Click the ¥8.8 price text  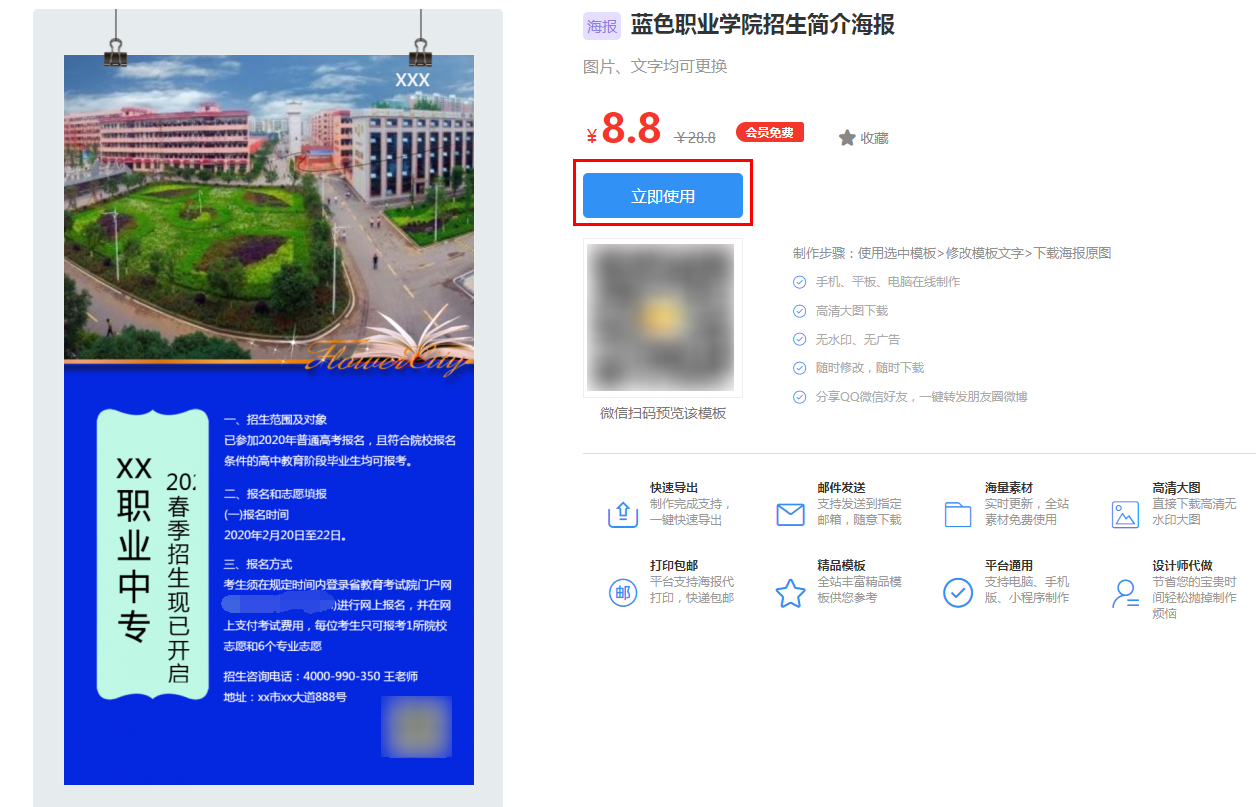[624, 129]
